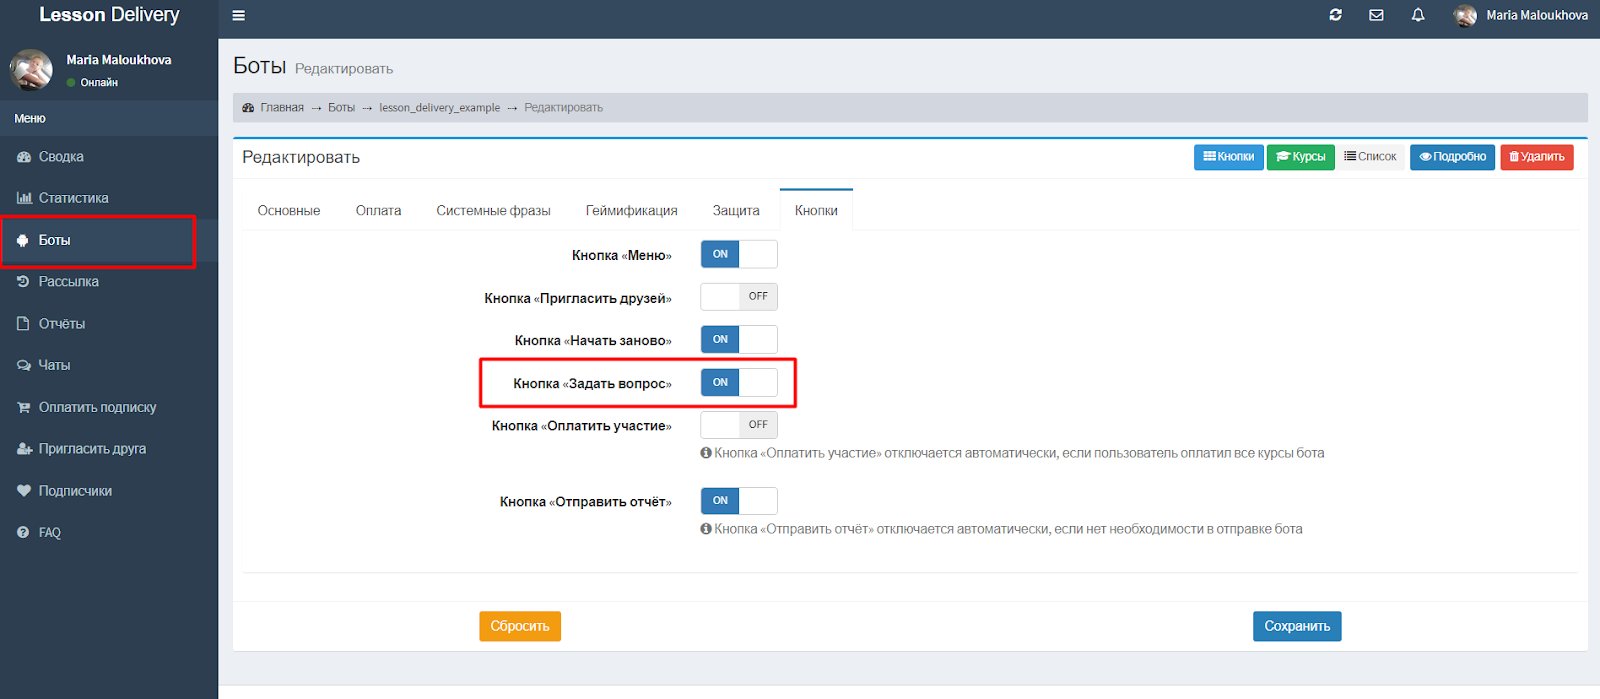This screenshot has height=699, width=1600.
Task: Enable the «Пригласить друзей» toggle
Action: pos(738,297)
